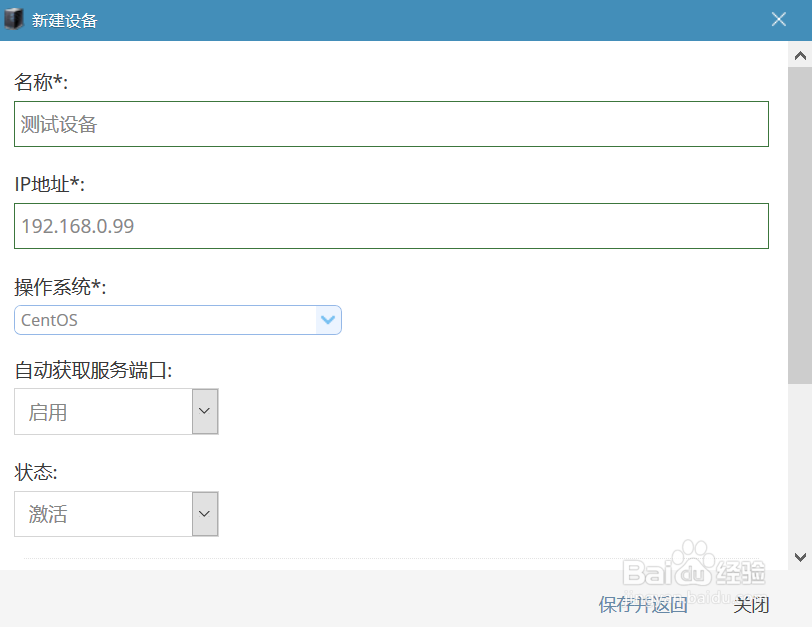Click the 名称*: label
The image size is (812, 627).
click(x=41, y=82)
